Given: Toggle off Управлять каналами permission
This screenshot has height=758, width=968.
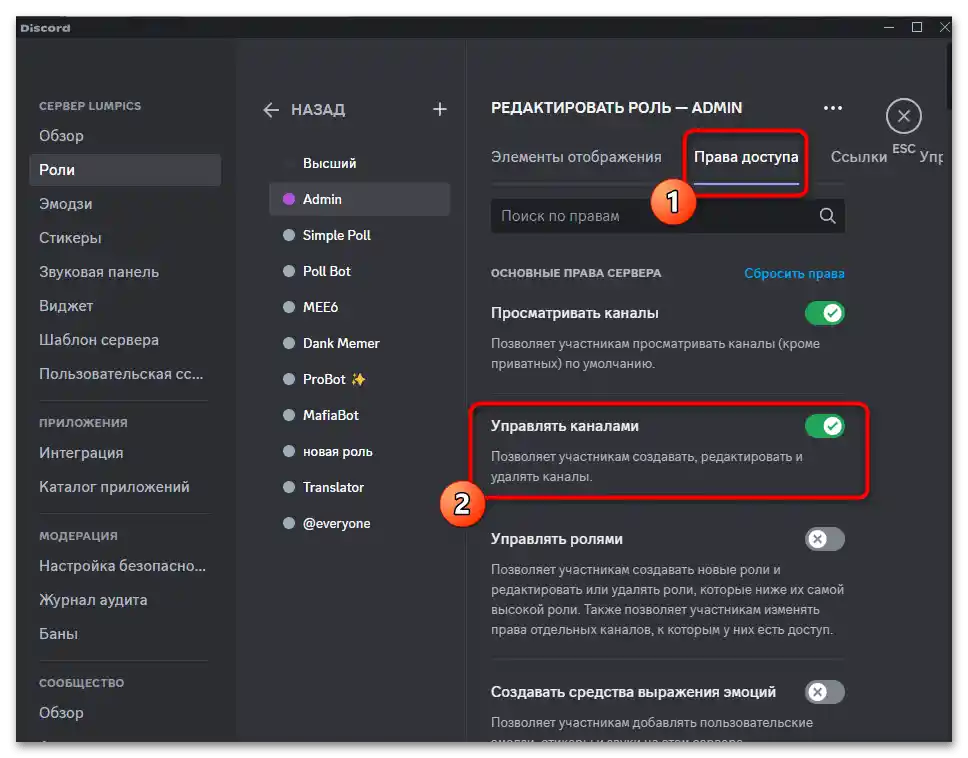Looking at the screenshot, I should (x=825, y=426).
